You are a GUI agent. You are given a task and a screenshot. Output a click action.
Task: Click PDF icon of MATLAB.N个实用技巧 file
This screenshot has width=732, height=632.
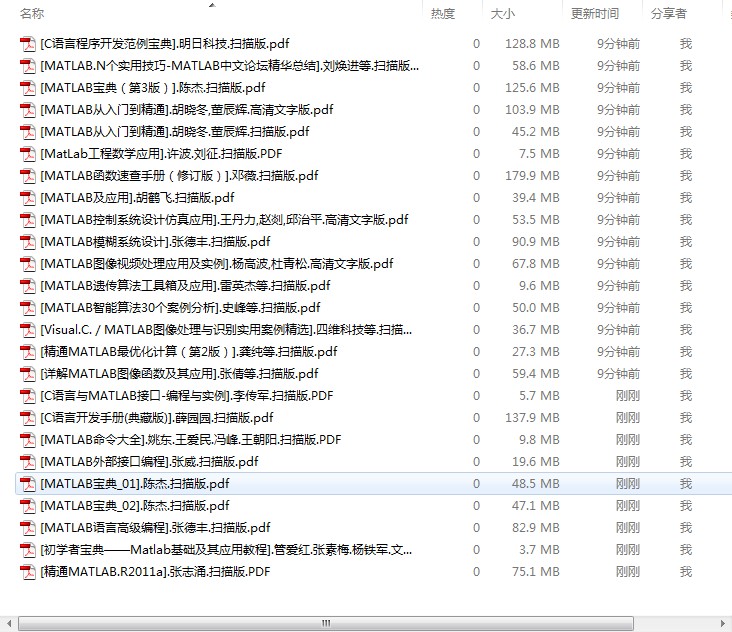(x=28, y=66)
